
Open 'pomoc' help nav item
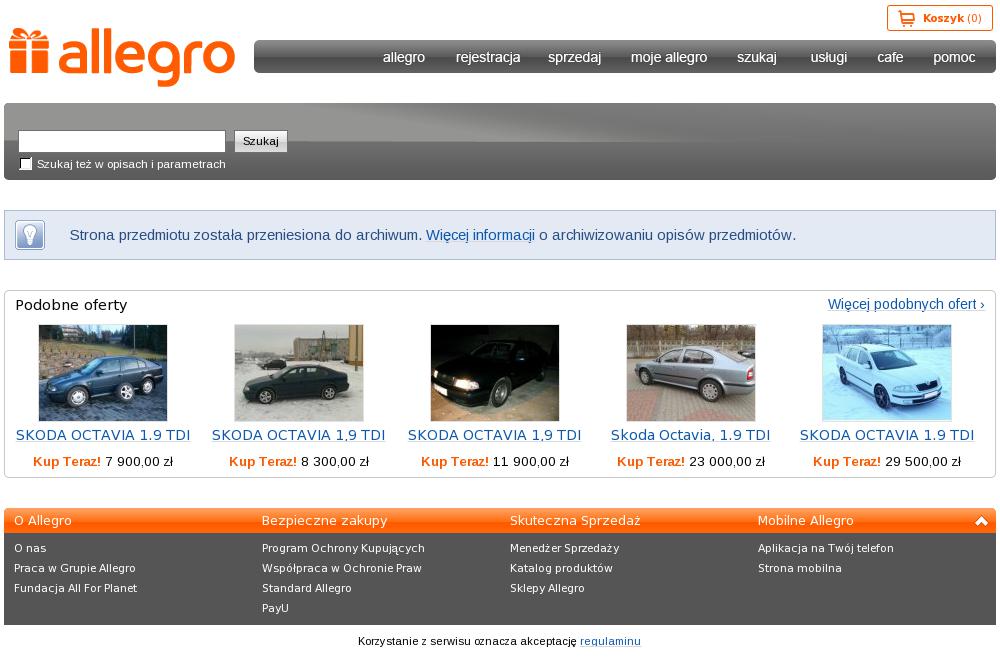click(954, 57)
